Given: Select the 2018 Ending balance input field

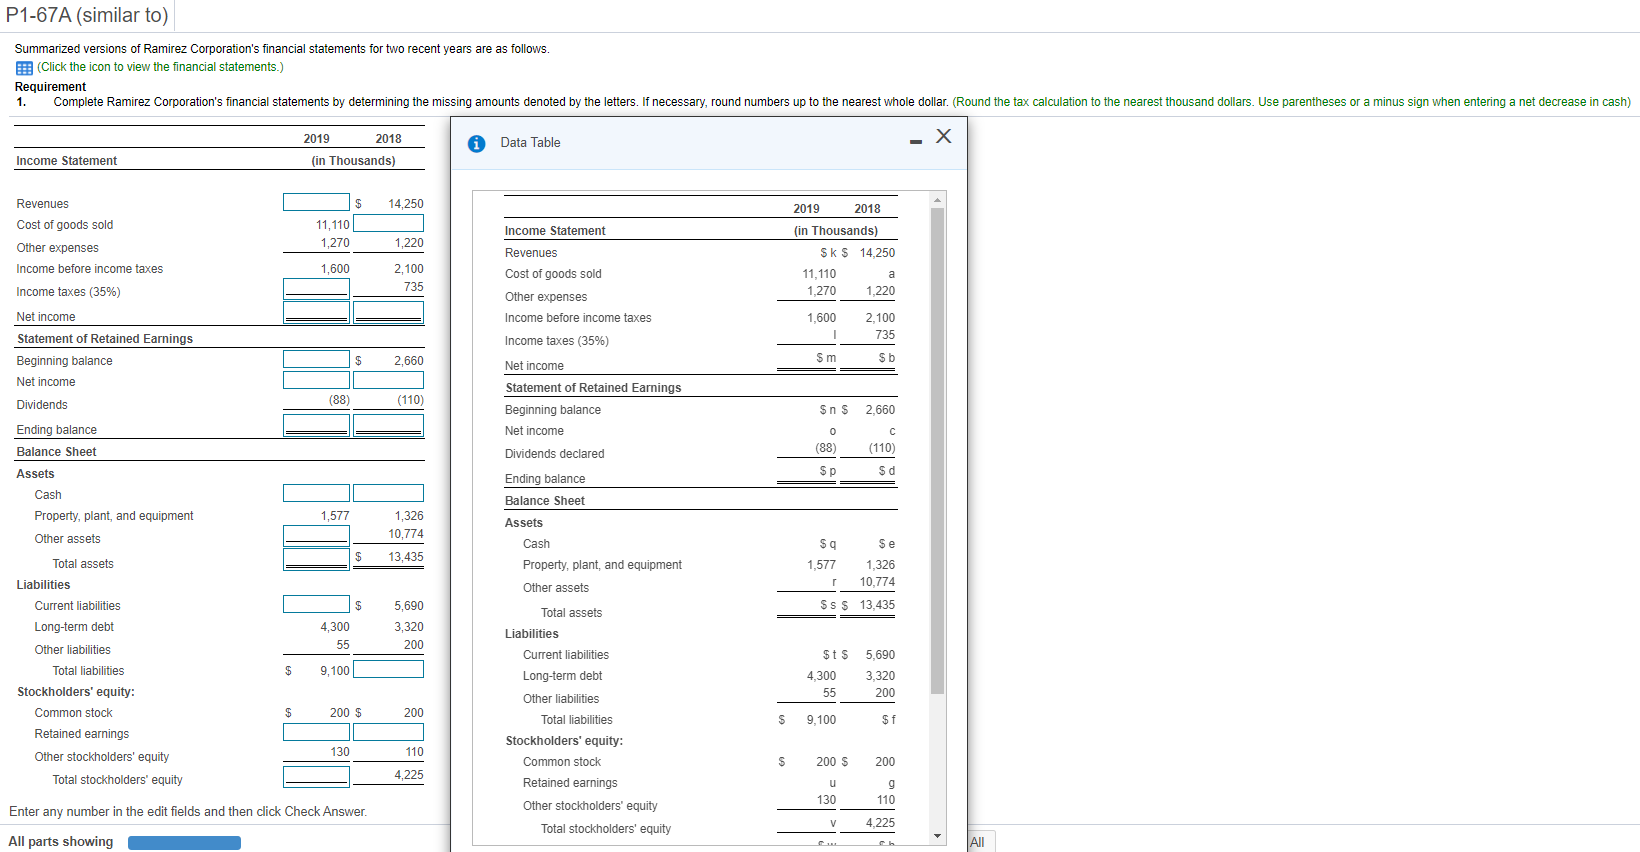Looking at the screenshot, I should pos(388,426).
